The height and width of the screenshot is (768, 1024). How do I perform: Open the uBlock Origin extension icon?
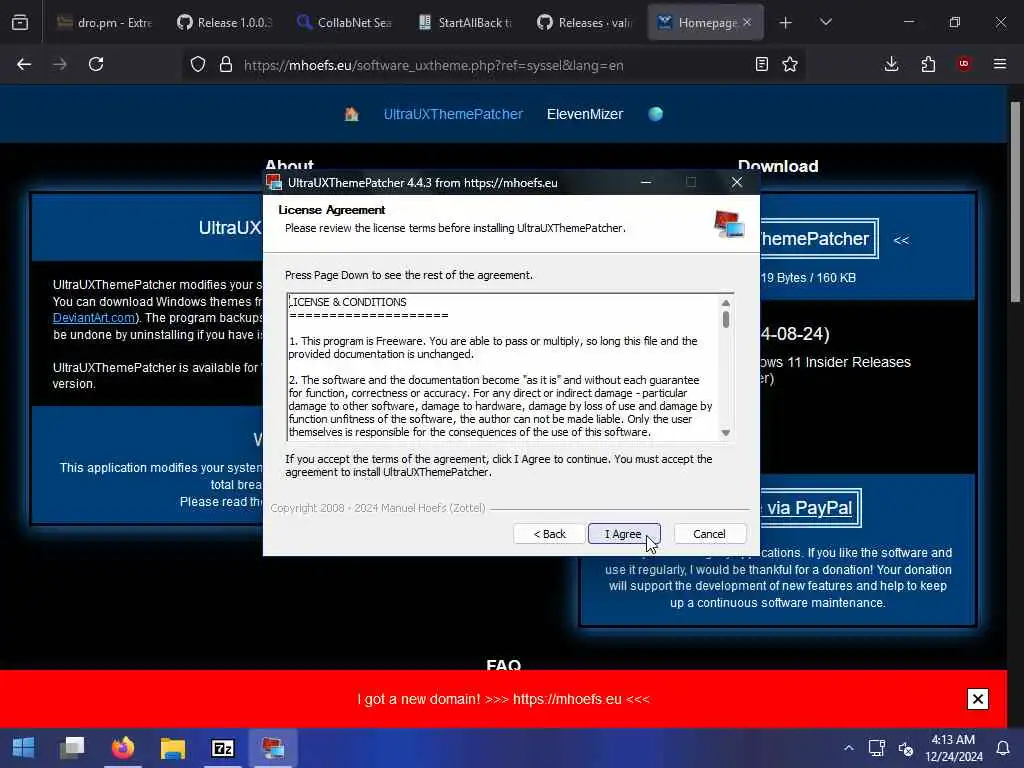click(964, 64)
